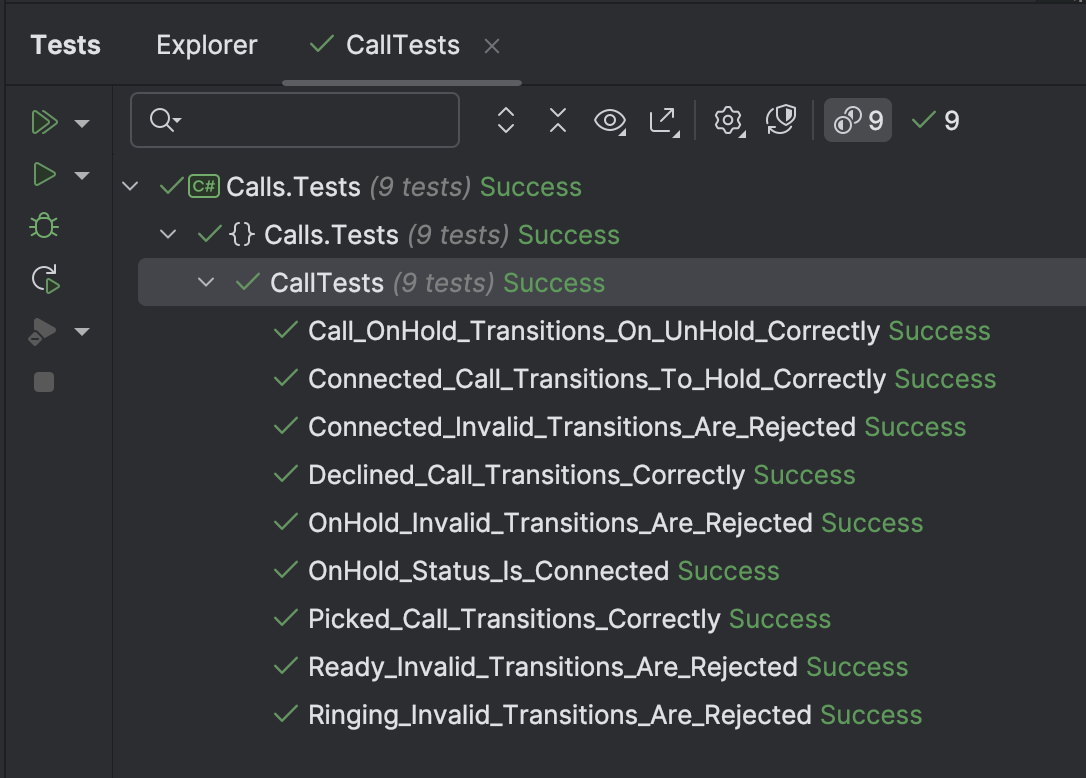Toggle the preview eye icon
1086x778 pixels.
(x=610, y=120)
